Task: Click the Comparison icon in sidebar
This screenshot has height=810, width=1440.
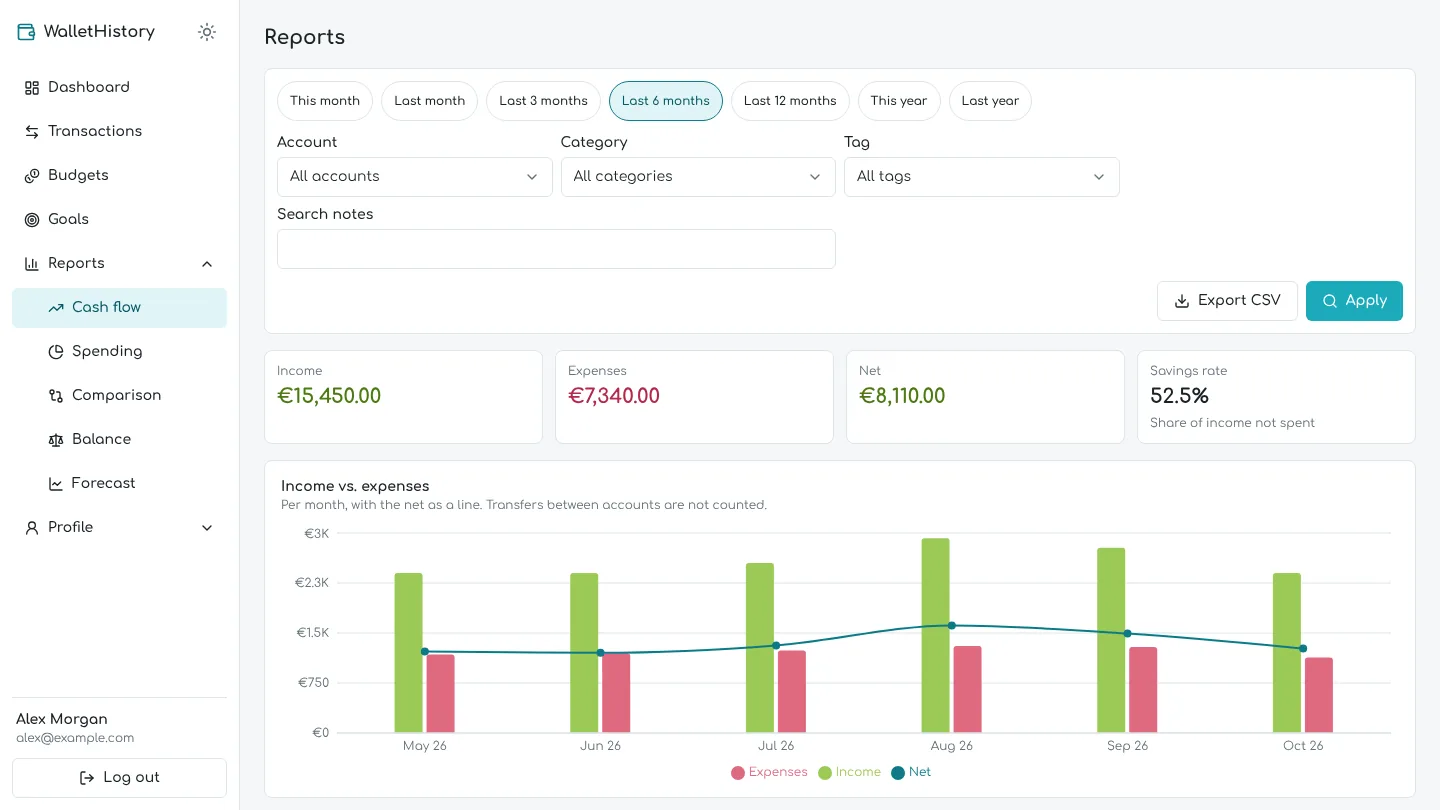Action: click(56, 396)
